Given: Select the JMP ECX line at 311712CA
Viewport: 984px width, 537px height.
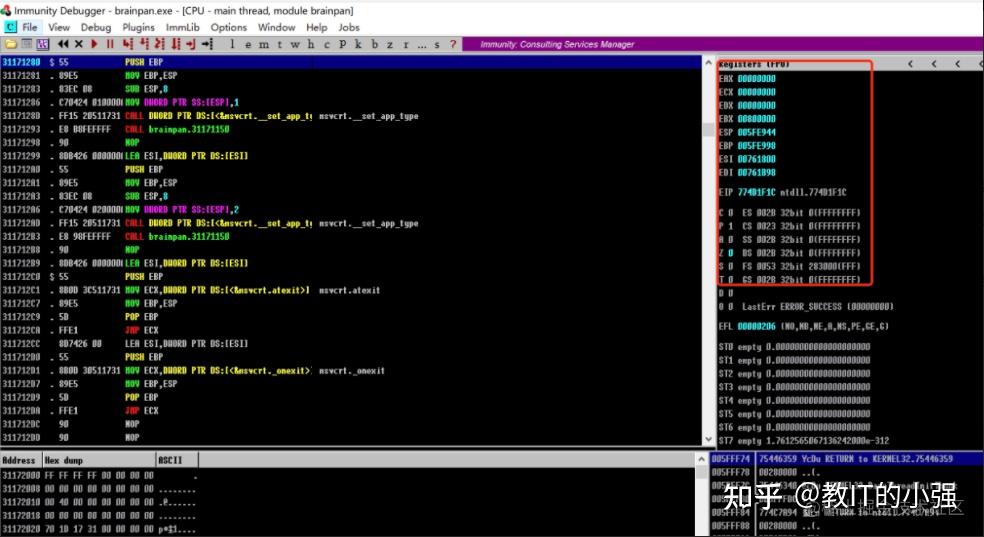Looking at the screenshot, I should [x=351, y=330].
